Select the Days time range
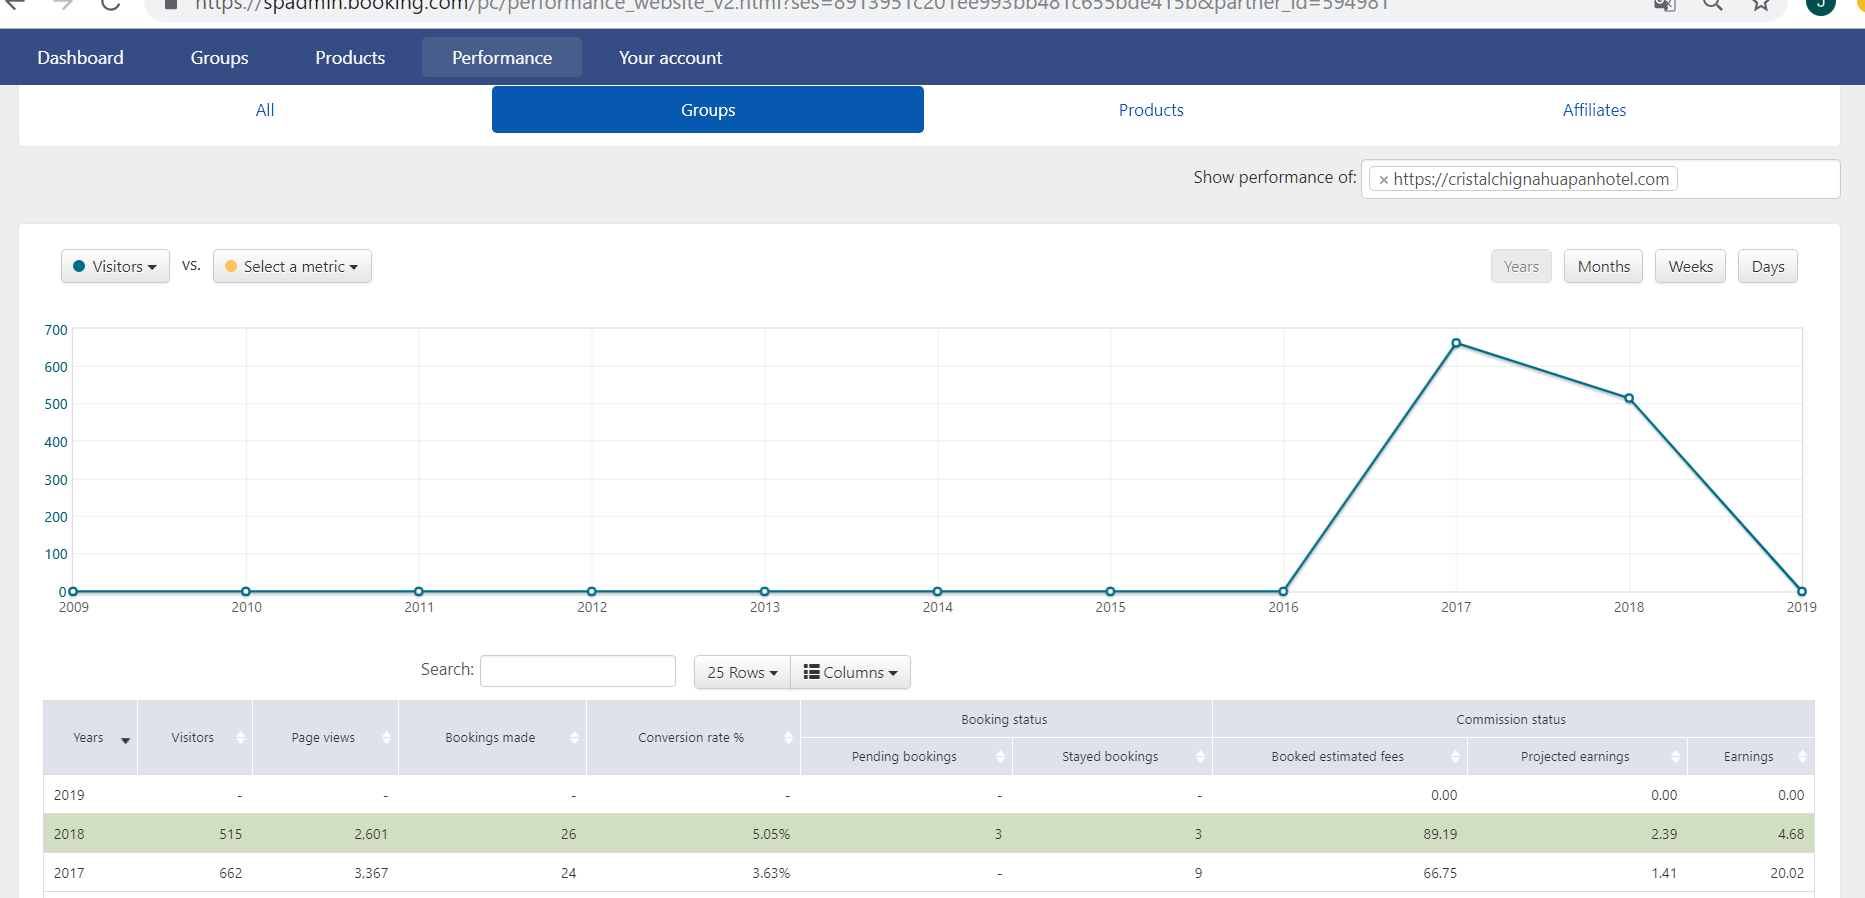Viewport: 1865px width, 898px height. (1767, 266)
